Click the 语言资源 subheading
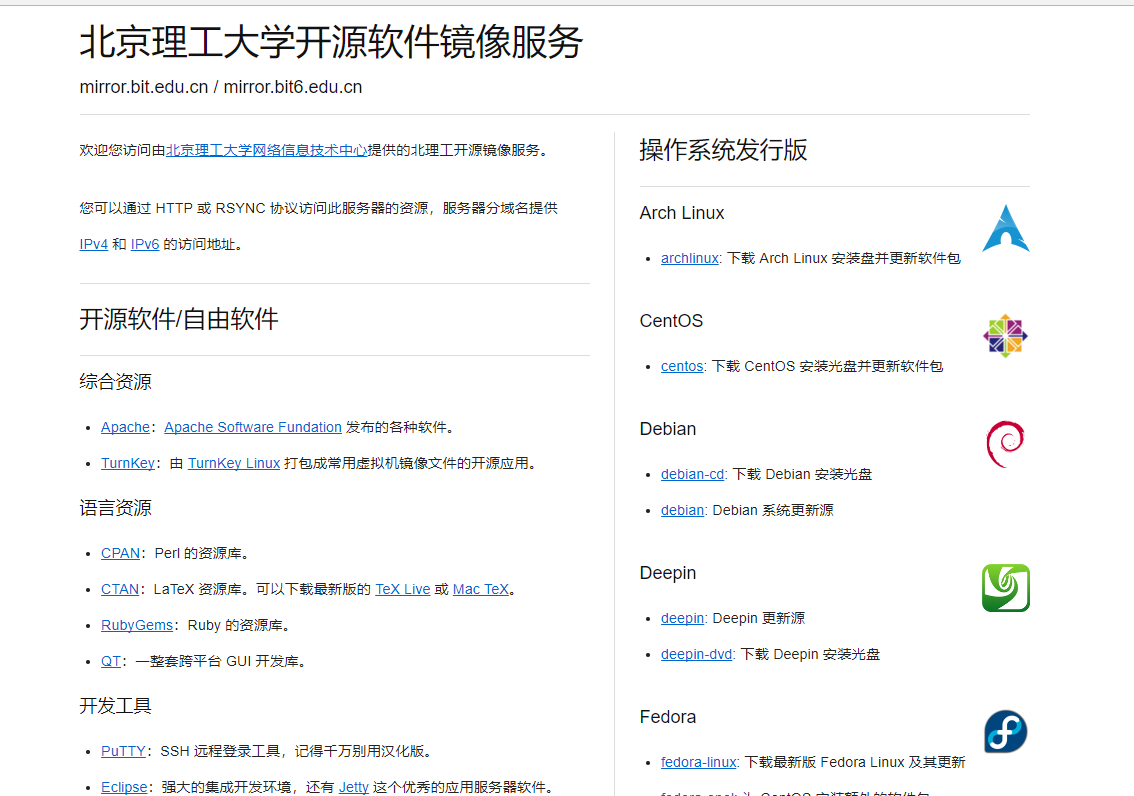 116,508
